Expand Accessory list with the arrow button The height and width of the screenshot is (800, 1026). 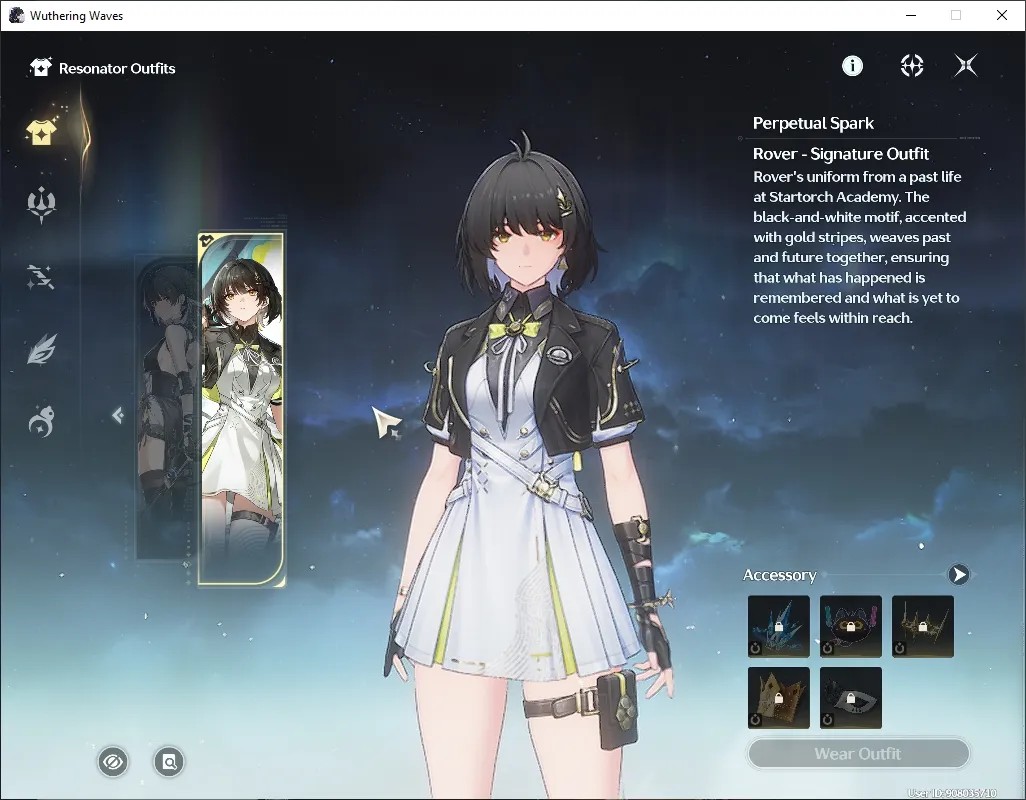(959, 574)
